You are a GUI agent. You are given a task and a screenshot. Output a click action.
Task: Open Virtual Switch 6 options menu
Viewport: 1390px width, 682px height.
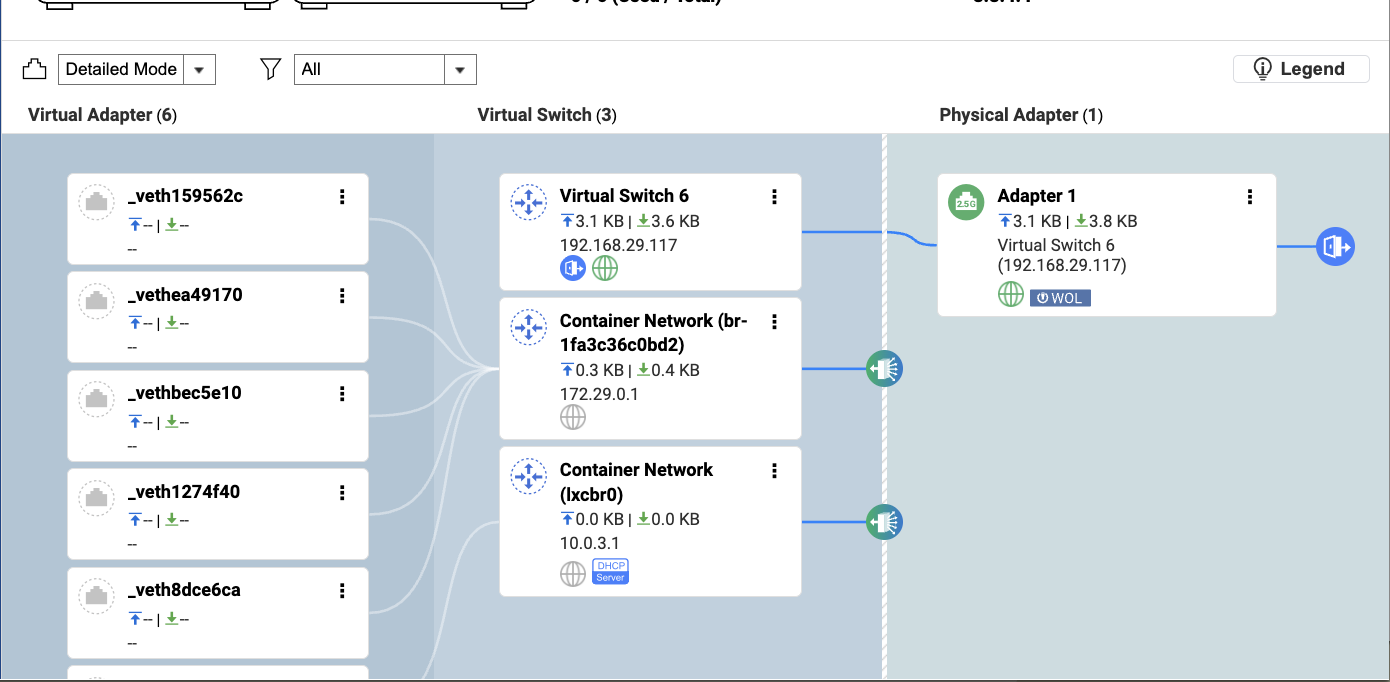point(774,197)
